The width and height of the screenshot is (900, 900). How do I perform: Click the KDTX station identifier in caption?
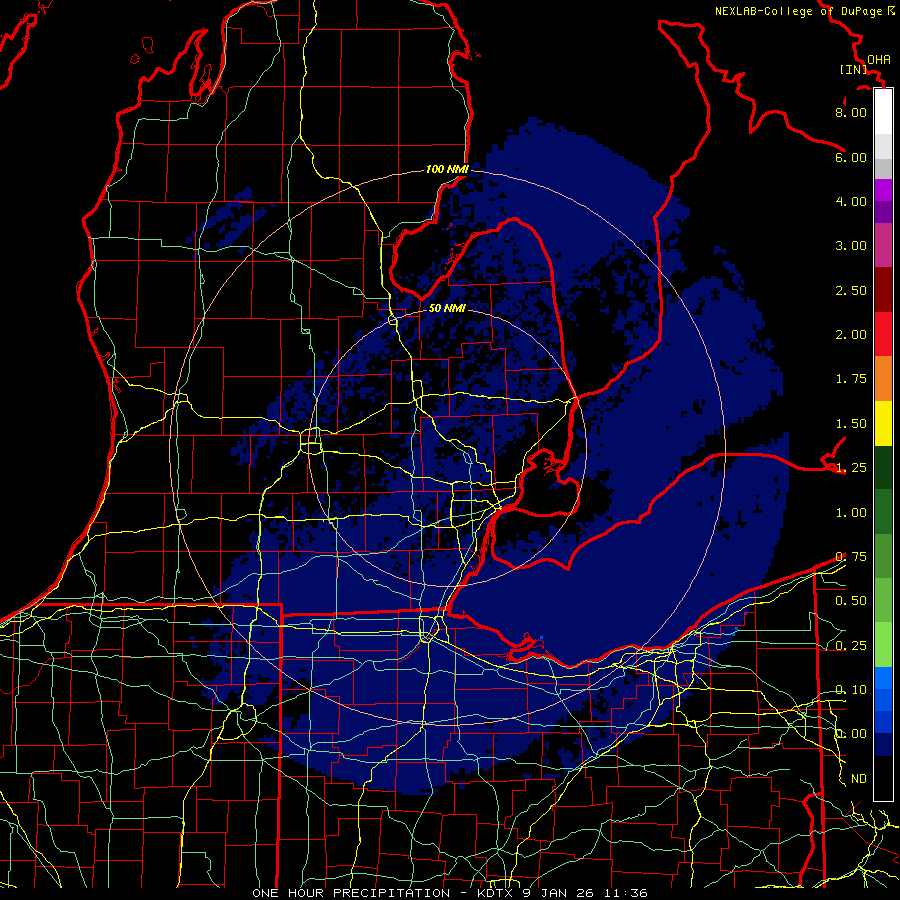(x=496, y=893)
